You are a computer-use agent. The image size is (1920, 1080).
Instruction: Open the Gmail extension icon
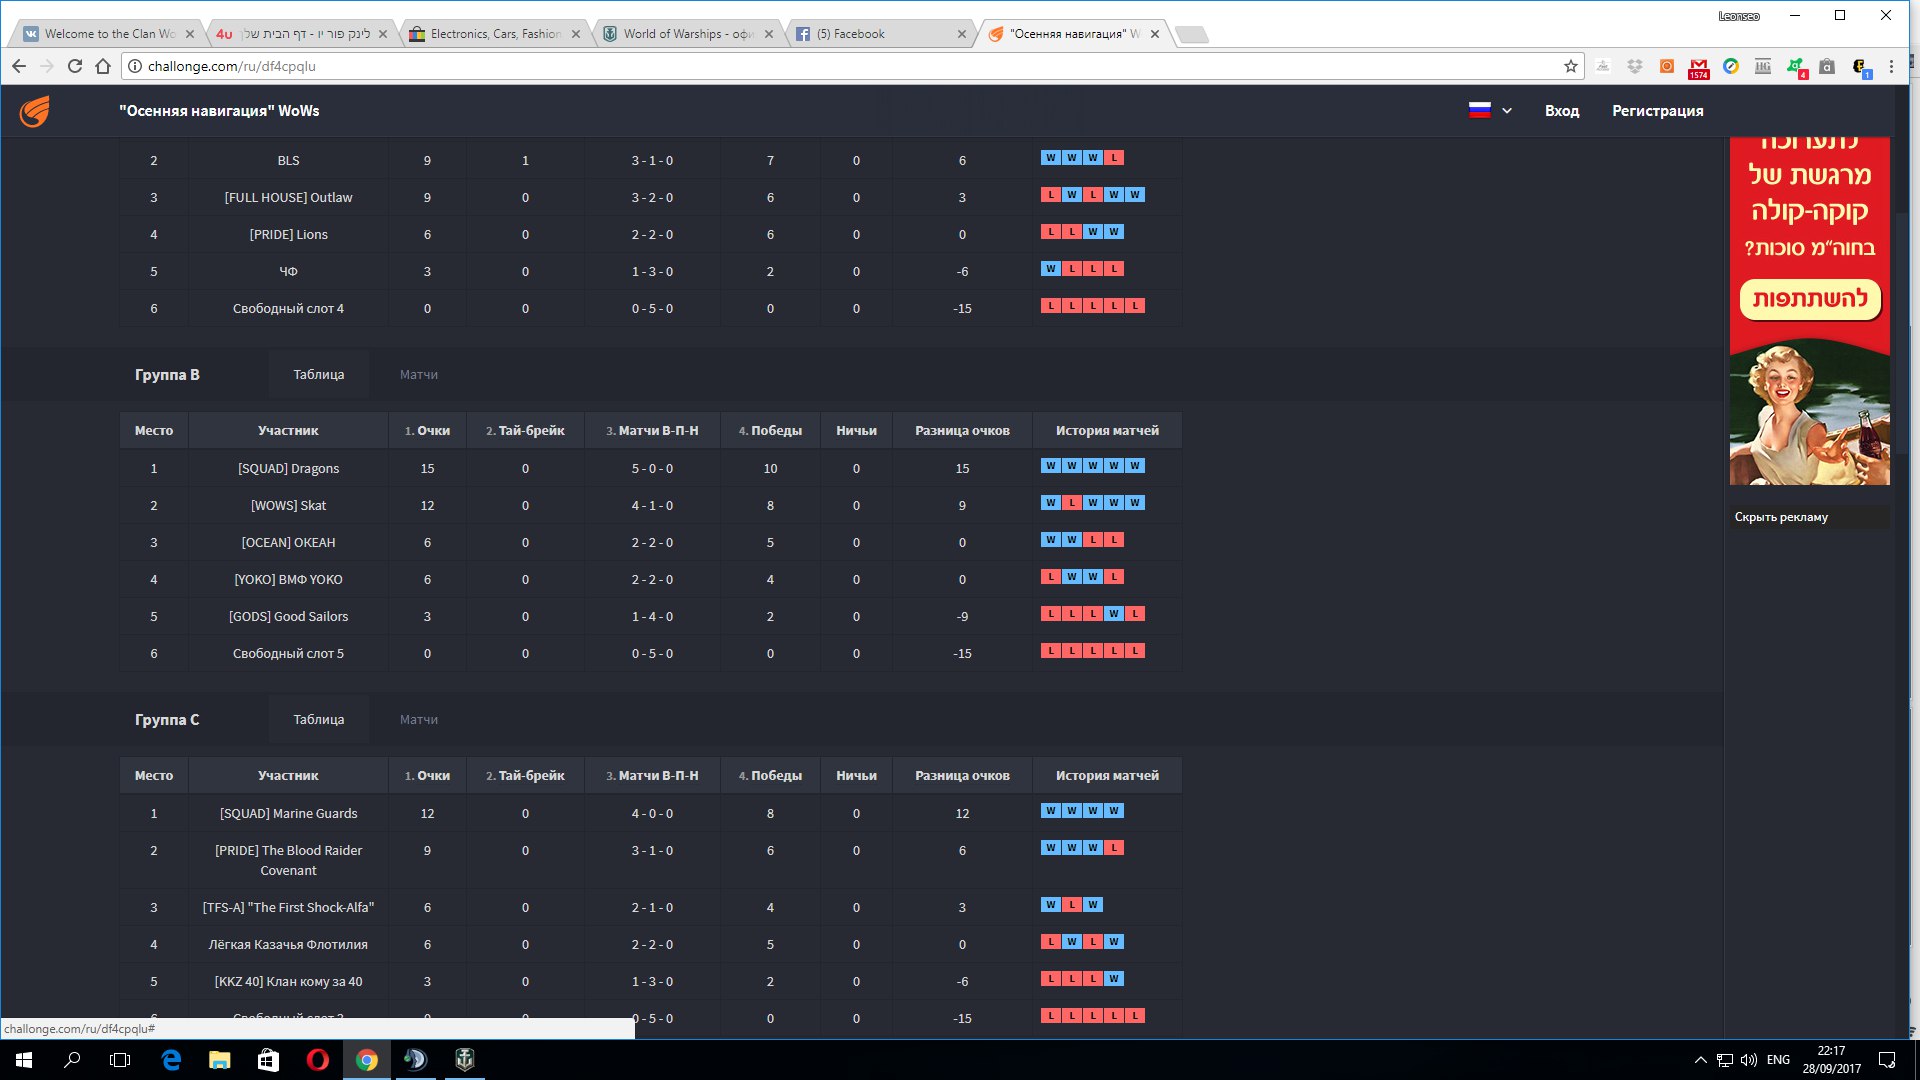[x=1698, y=67]
